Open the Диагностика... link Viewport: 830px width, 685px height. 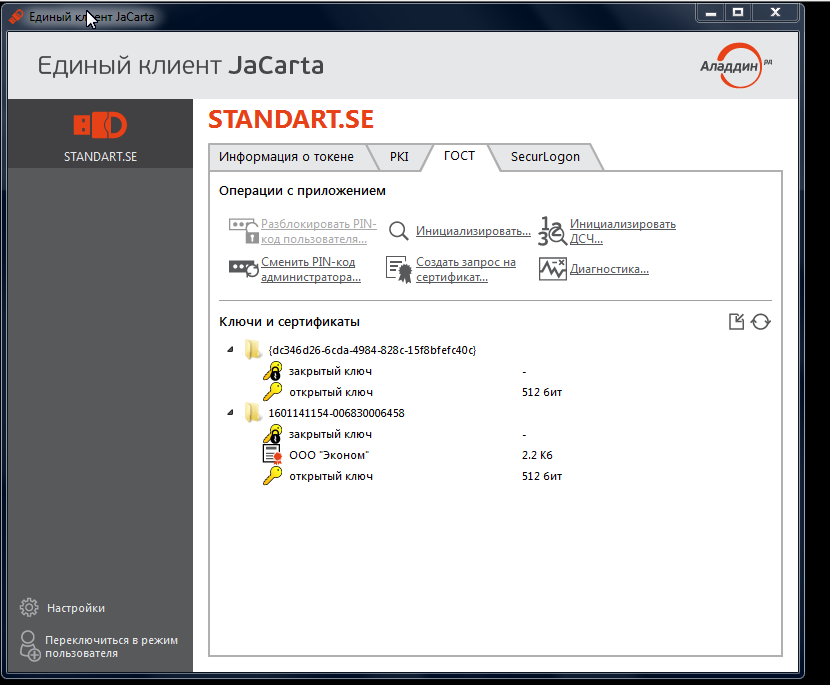click(609, 269)
